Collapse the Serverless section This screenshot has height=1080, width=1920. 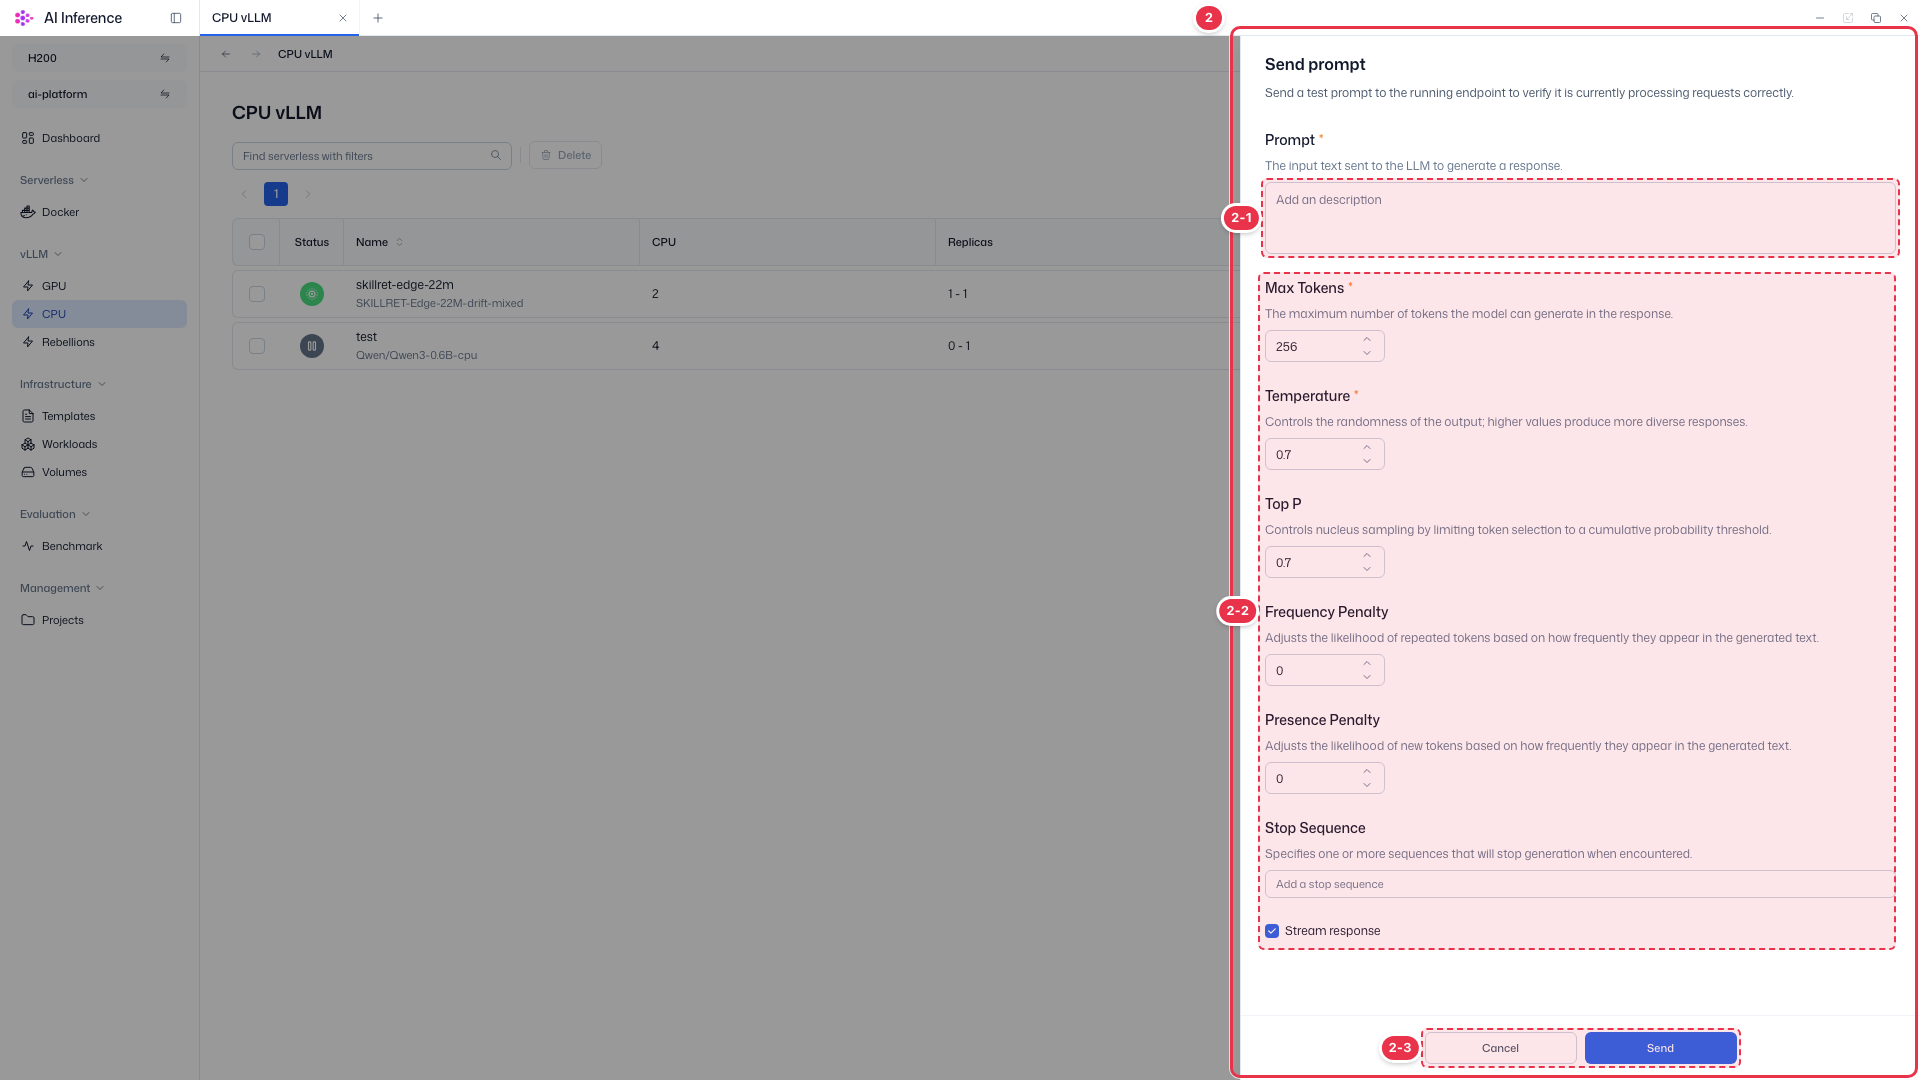tap(54, 180)
